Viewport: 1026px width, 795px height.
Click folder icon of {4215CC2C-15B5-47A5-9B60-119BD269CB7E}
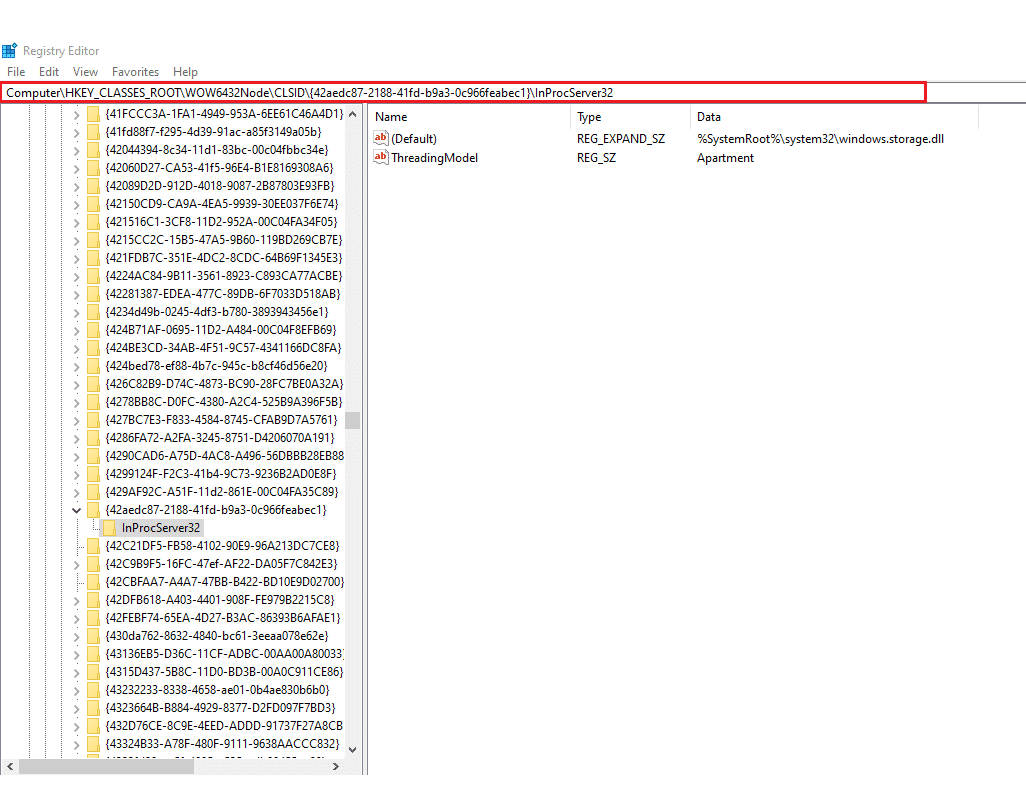click(93, 239)
